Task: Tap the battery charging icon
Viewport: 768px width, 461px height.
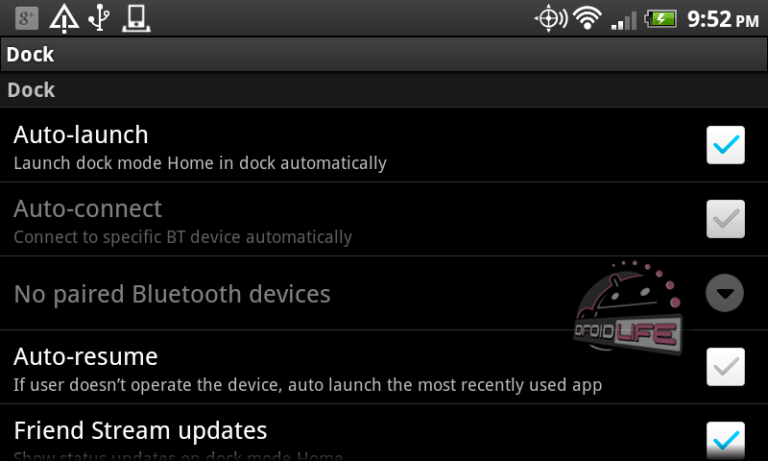Action: (661, 19)
